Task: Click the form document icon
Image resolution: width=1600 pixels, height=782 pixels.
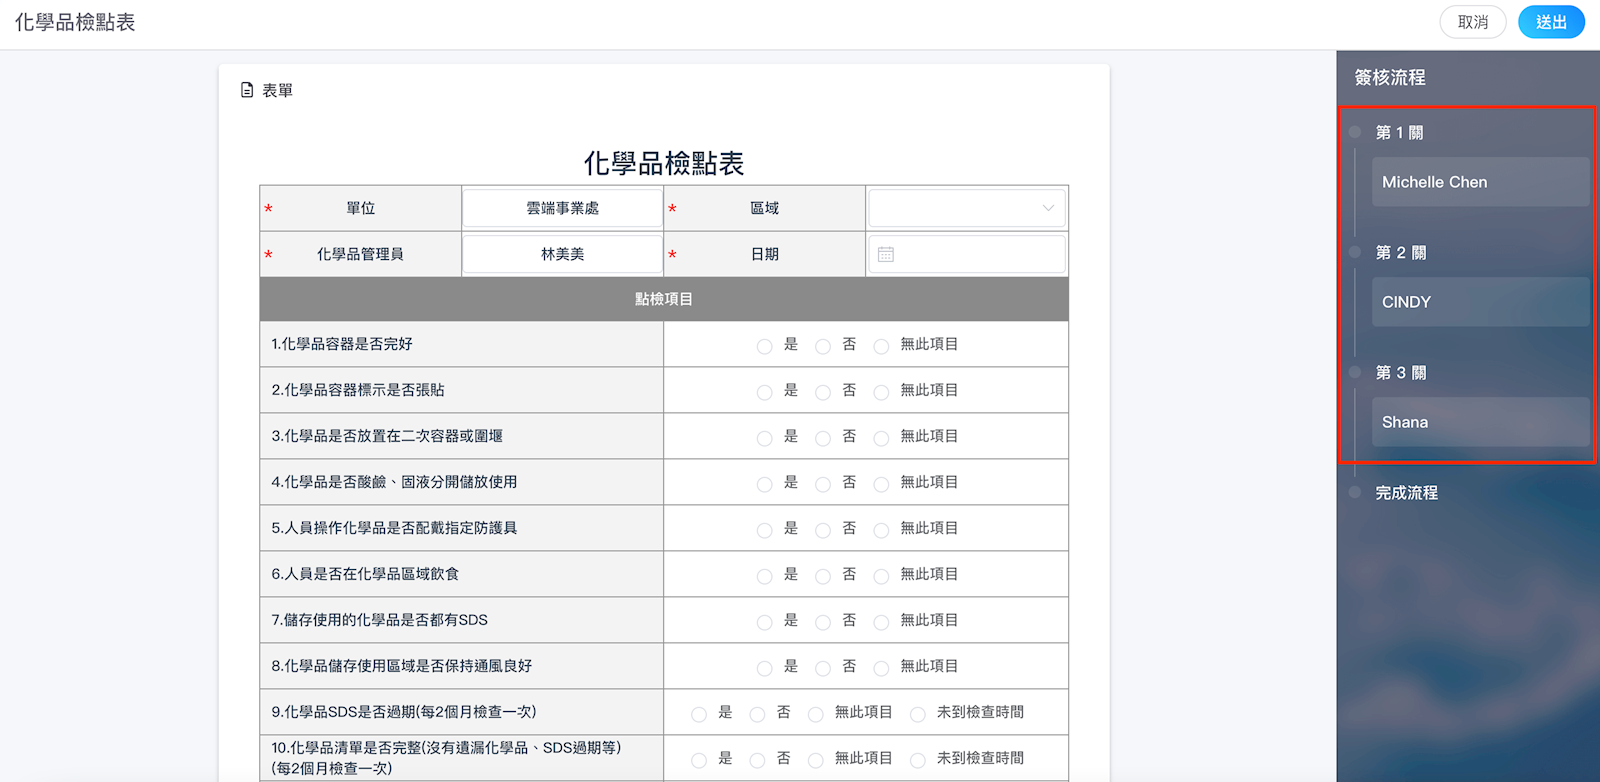Action: (247, 90)
